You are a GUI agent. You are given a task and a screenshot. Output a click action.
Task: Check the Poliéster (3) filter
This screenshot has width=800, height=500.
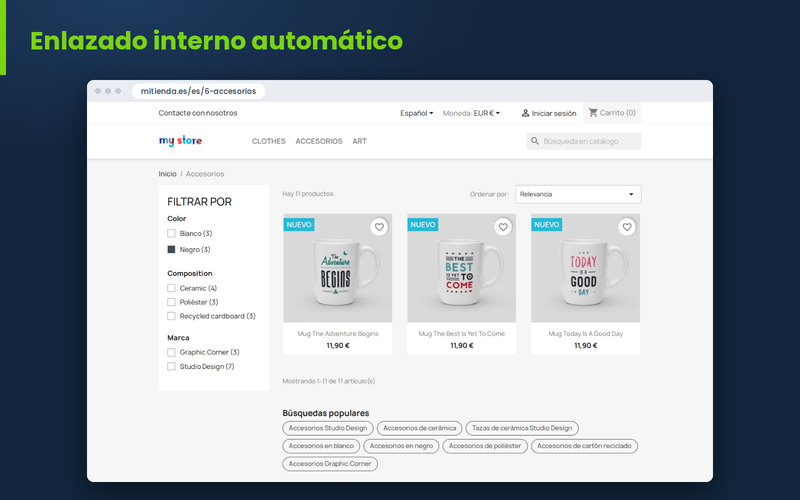pos(171,302)
